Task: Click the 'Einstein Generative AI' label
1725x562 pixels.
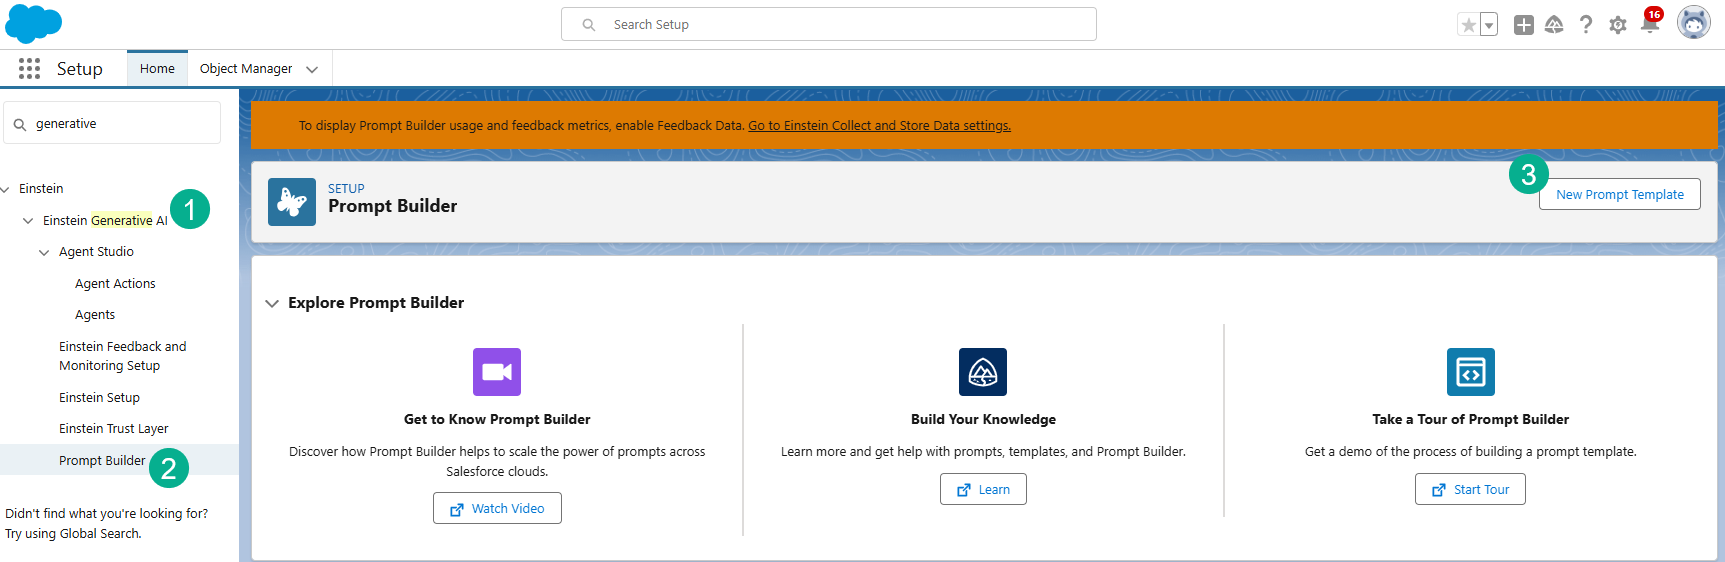Action: coord(105,221)
